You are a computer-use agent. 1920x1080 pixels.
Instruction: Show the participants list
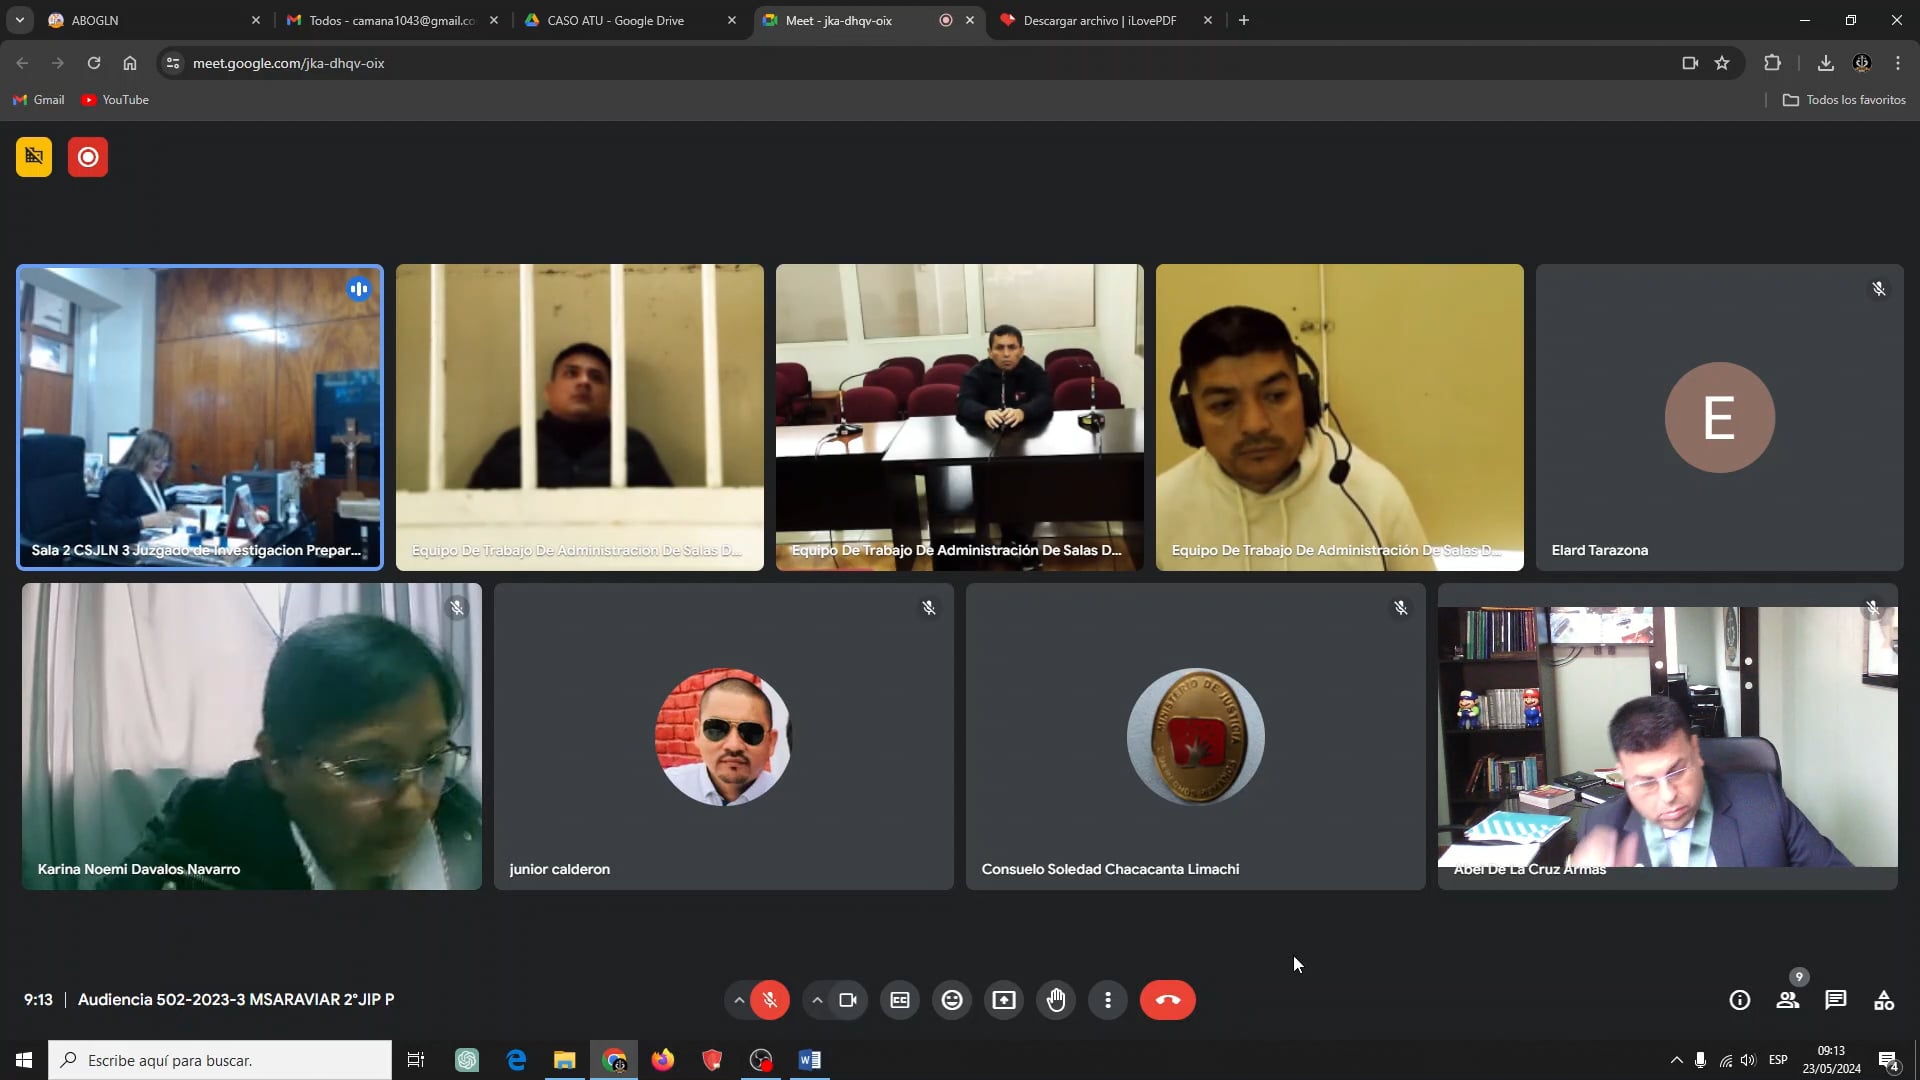pos(1788,1000)
